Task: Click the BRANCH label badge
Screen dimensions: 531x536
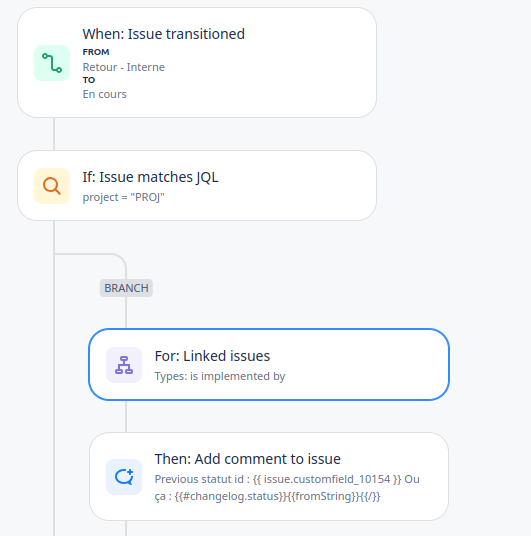Action: (x=126, y=288)
